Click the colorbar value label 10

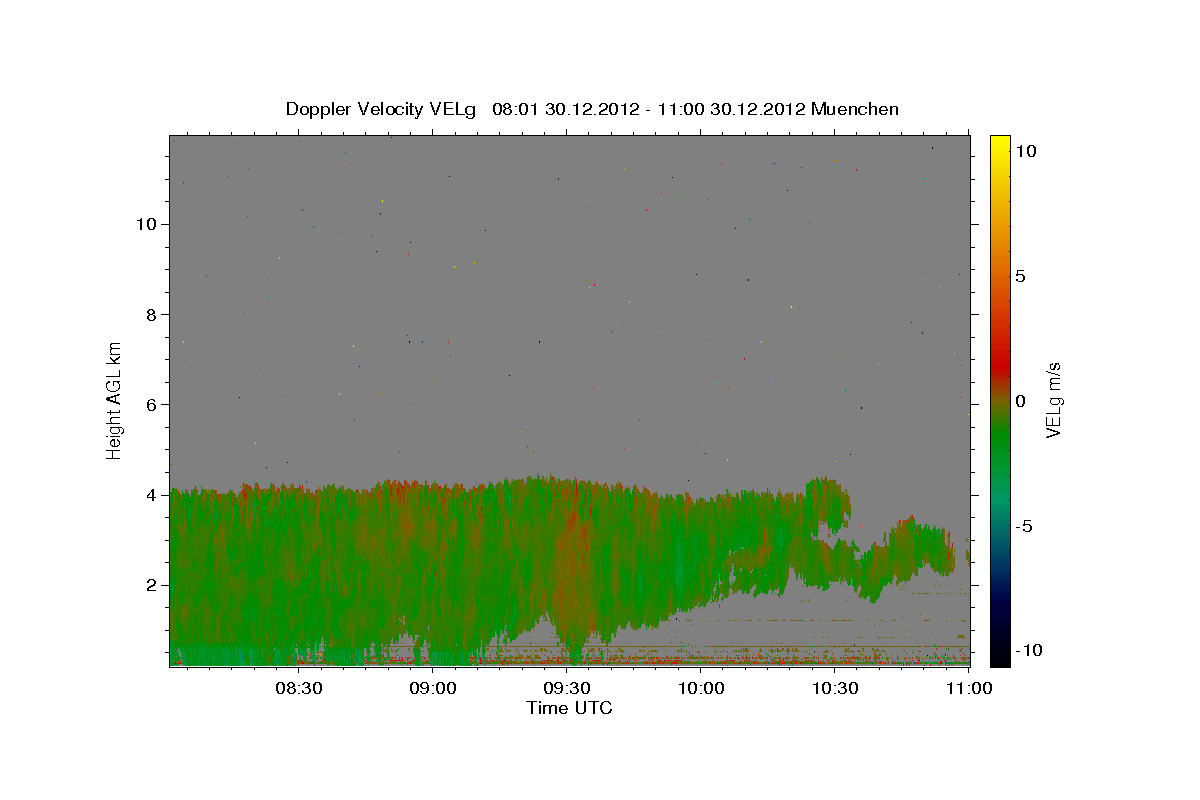point(1025,150)
